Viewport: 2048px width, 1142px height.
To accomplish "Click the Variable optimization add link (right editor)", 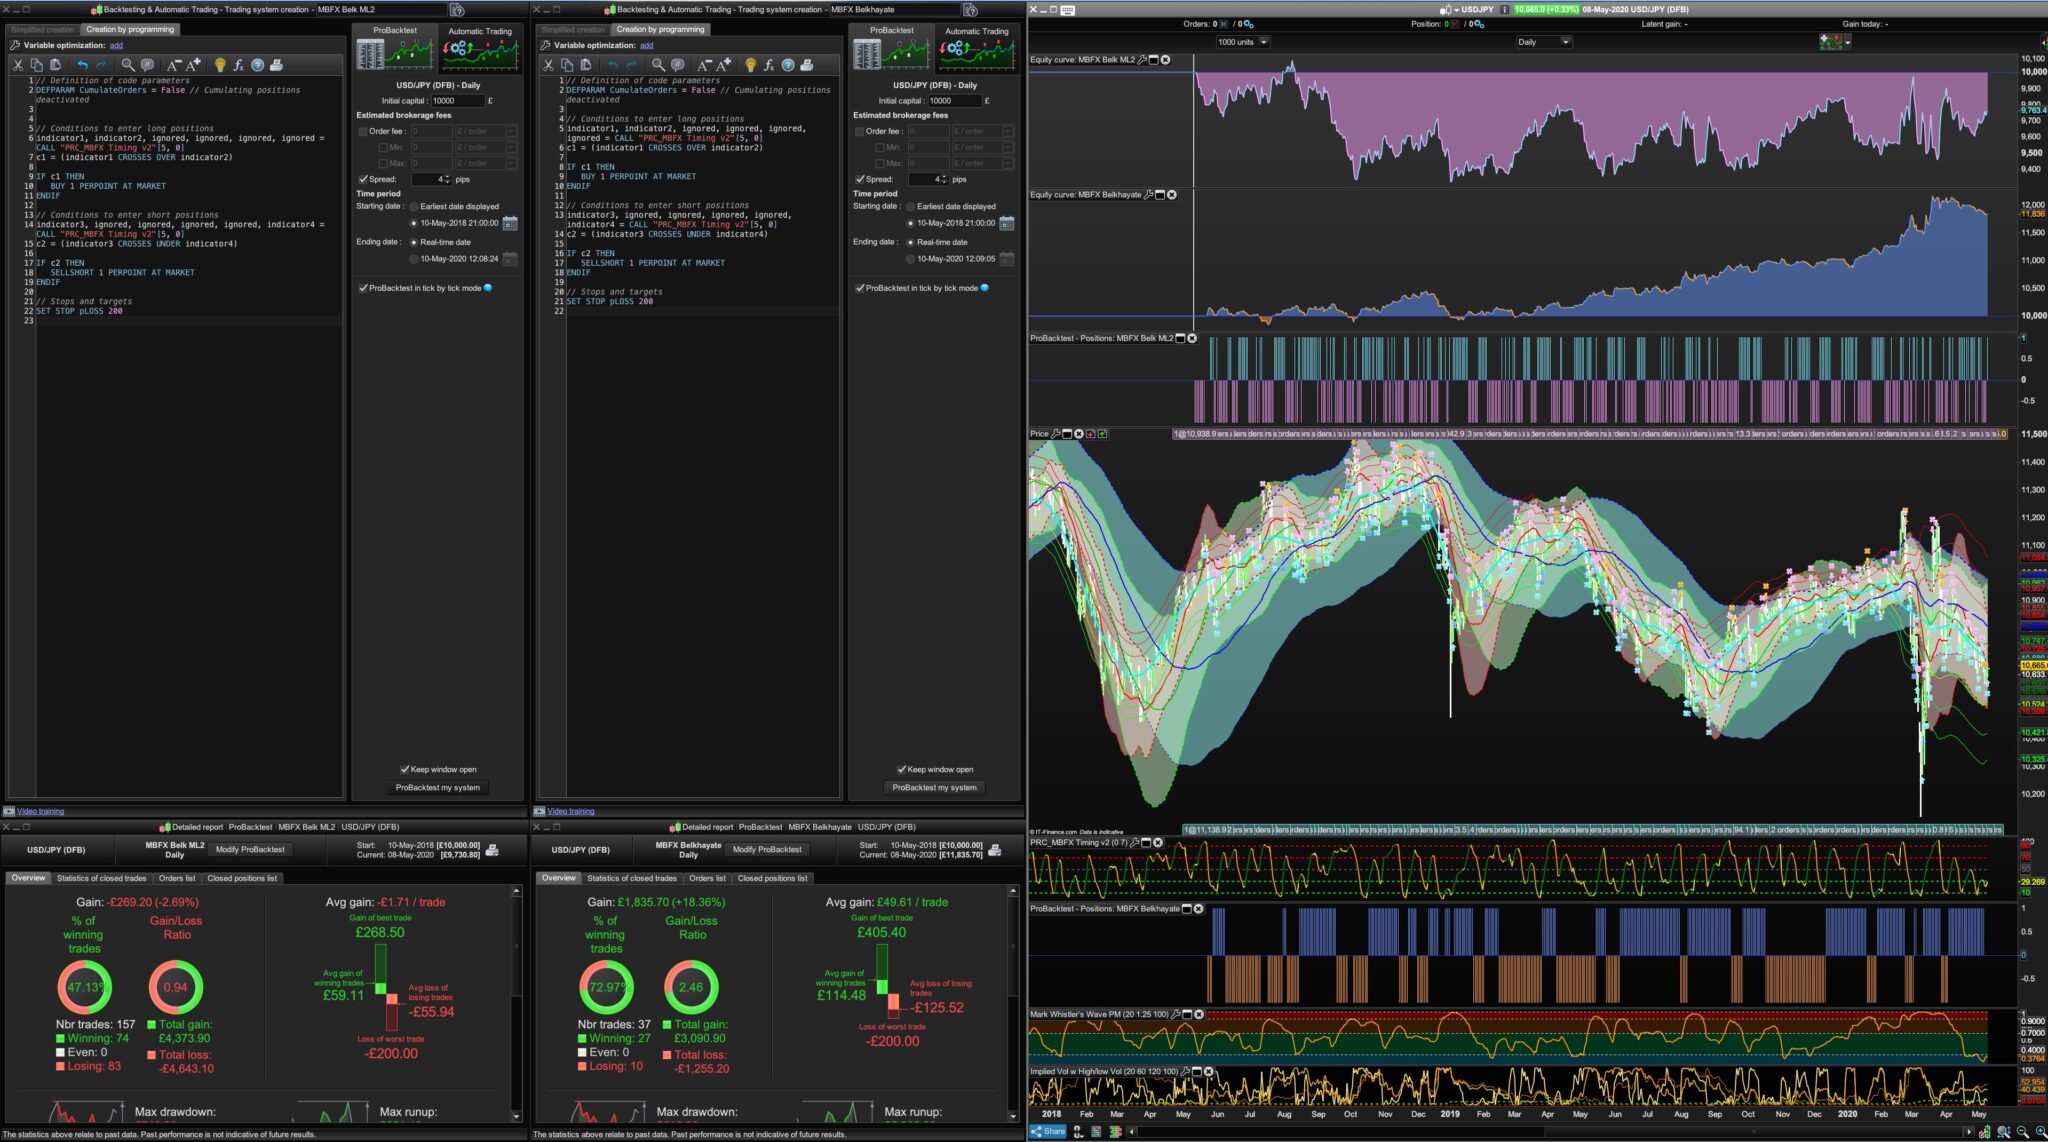I will click(646, 45).
